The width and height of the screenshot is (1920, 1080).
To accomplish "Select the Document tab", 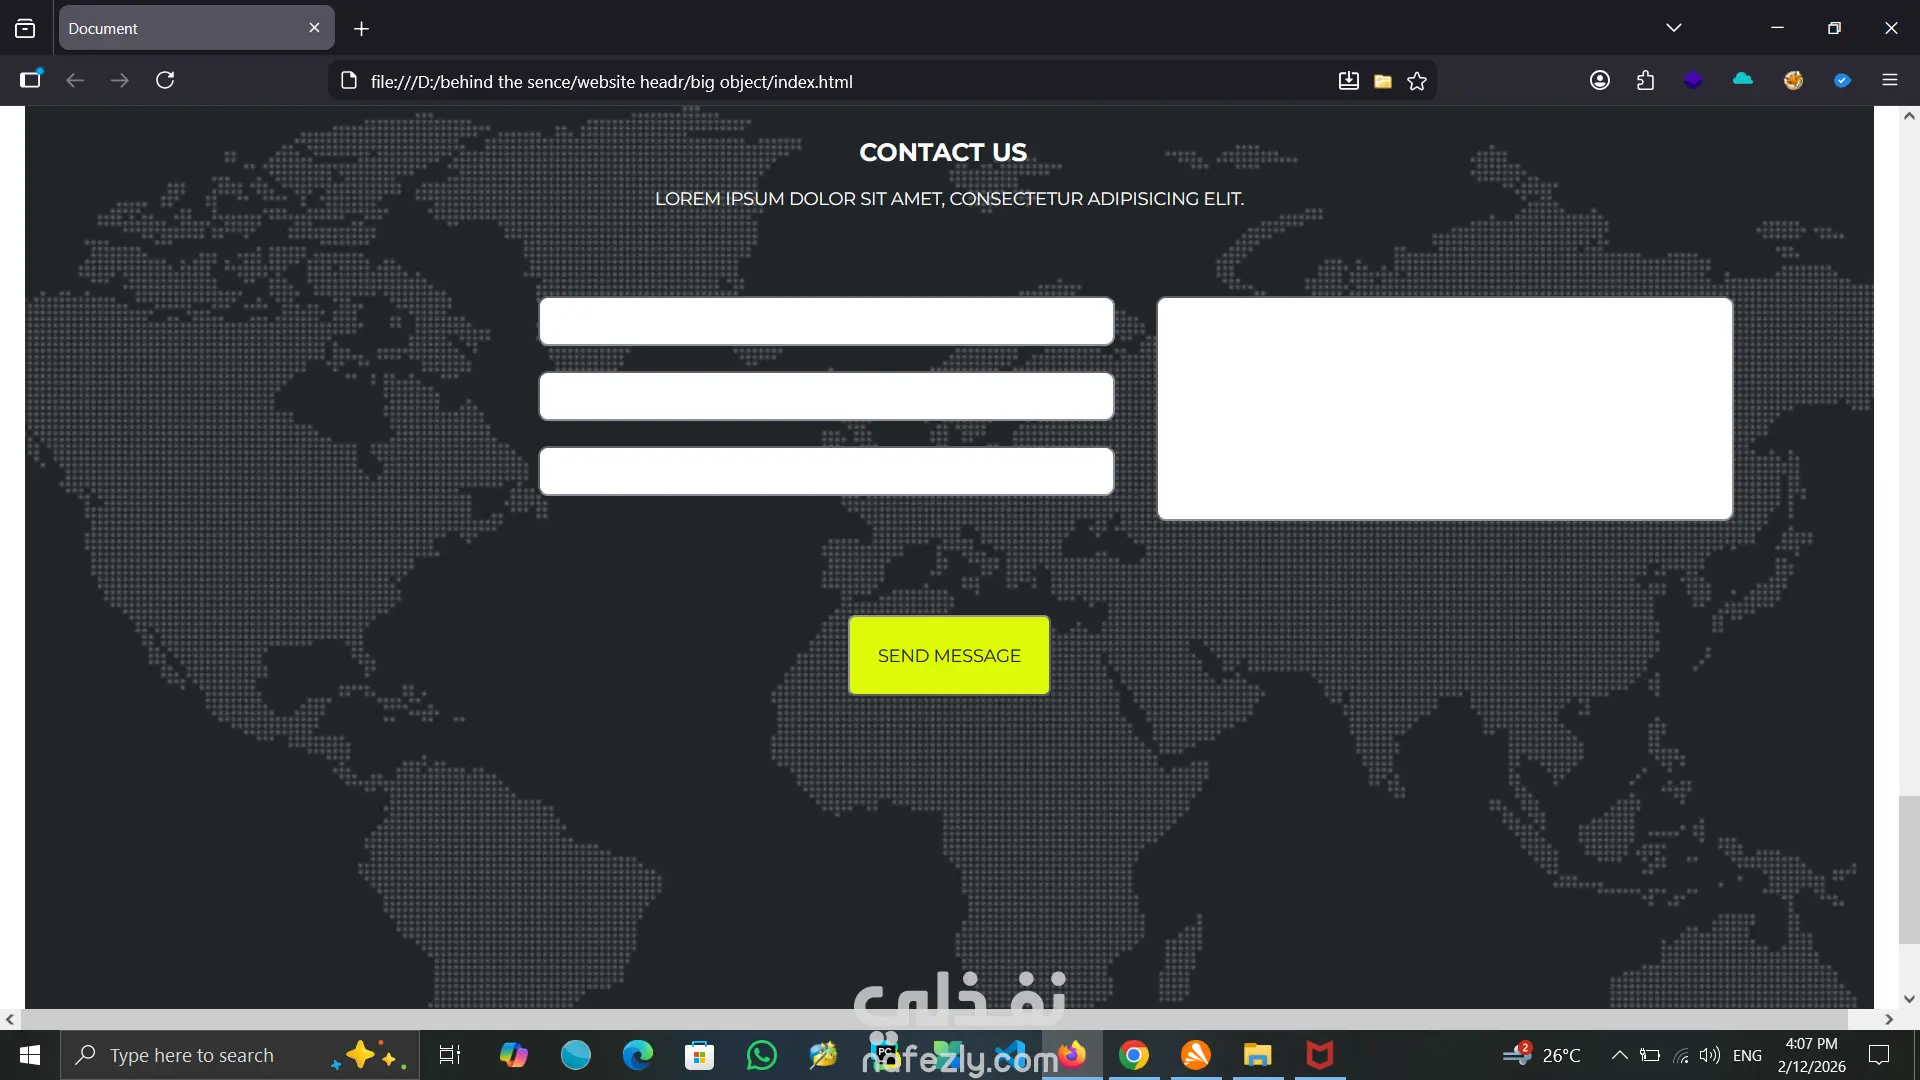I will point(180,28).
